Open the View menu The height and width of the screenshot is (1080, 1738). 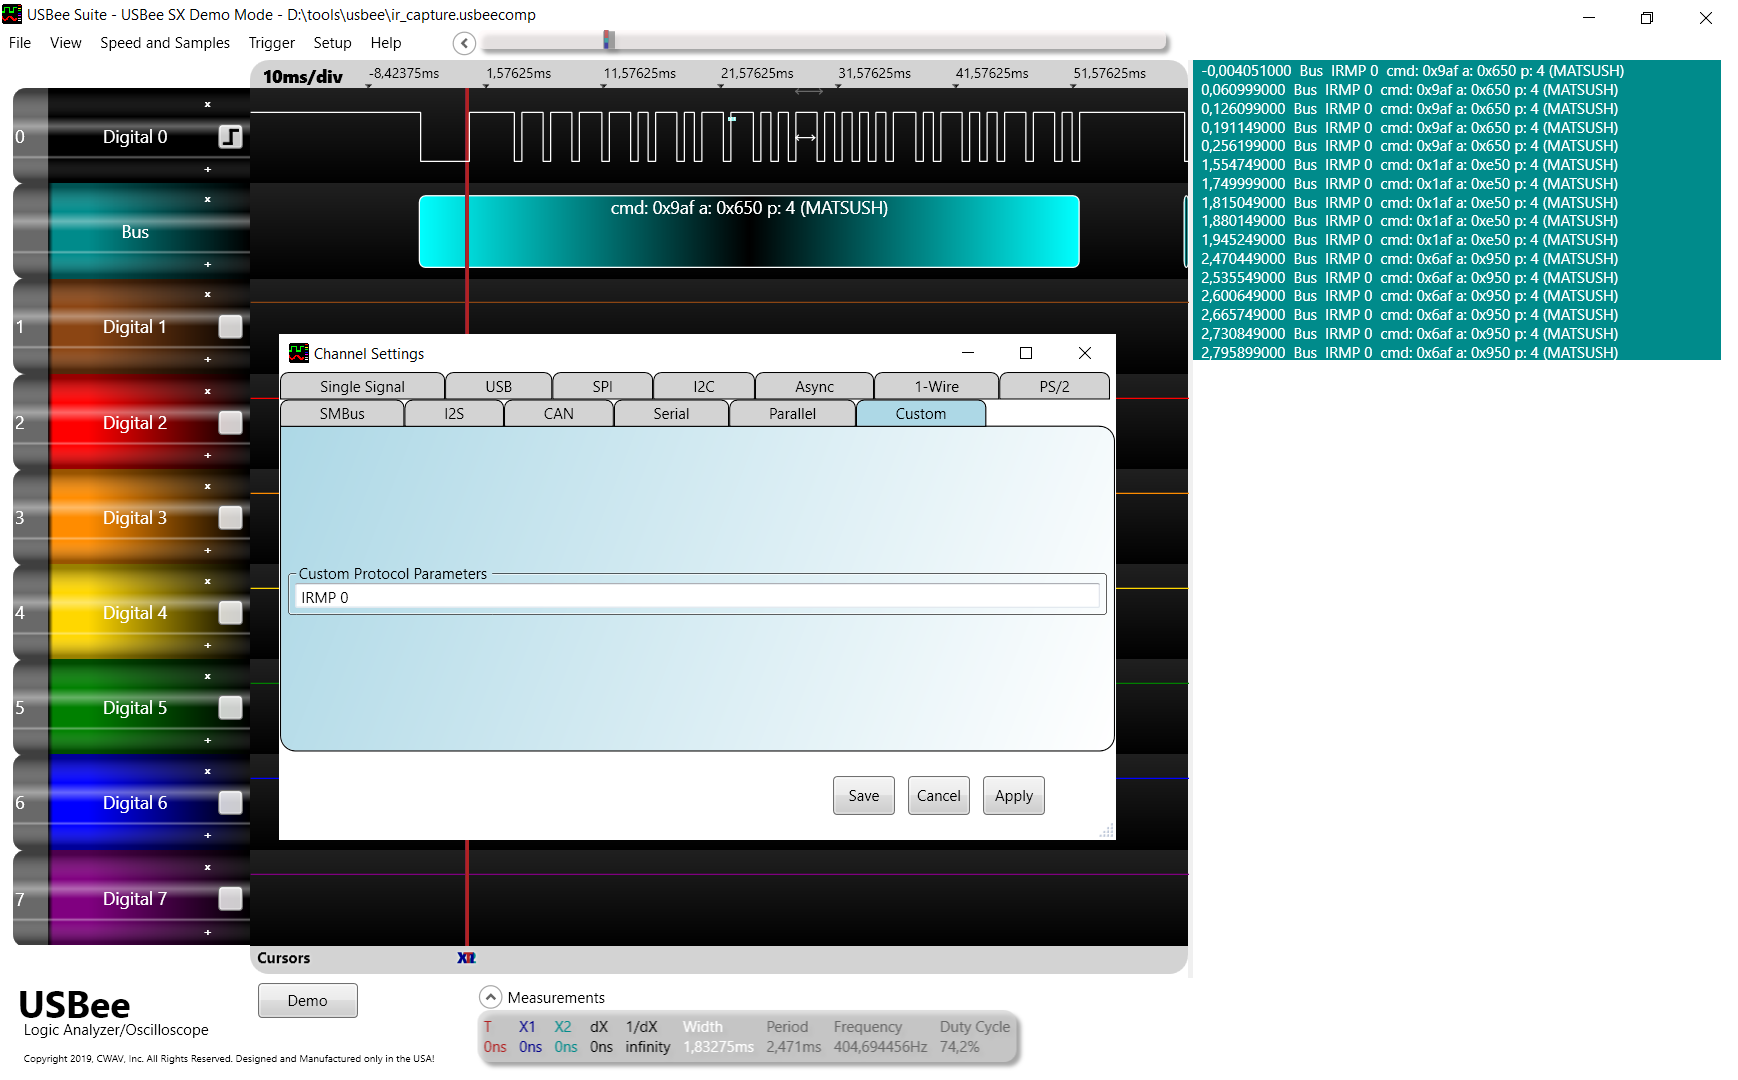pyautogui.click(x=66, y=43)
